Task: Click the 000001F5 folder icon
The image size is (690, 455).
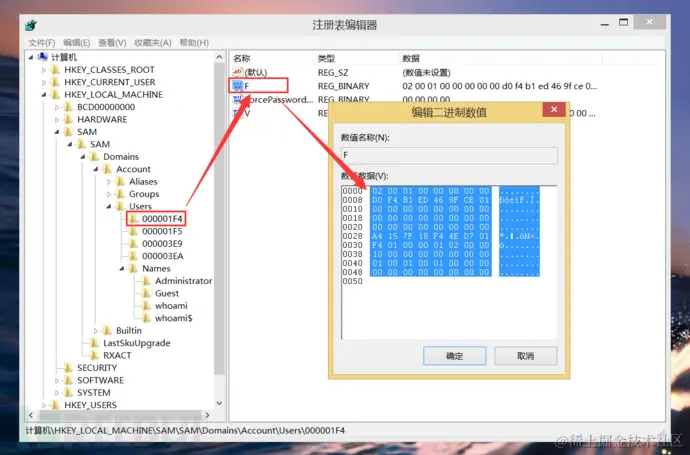Action: (133, 231)
